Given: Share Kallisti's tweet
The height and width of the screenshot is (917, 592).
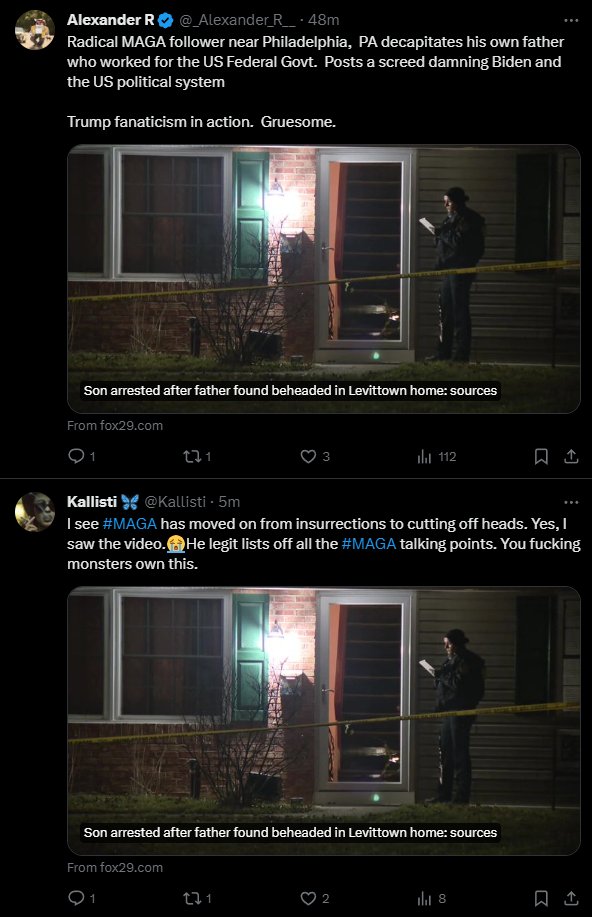Looking at the screenshot, I should coord(571,898).
